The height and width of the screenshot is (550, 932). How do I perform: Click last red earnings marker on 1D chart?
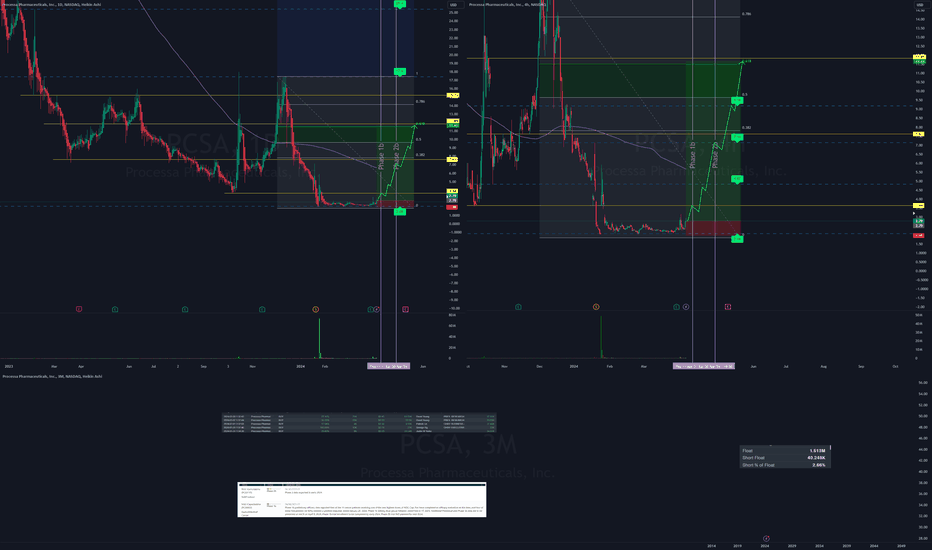click(405, 309)
